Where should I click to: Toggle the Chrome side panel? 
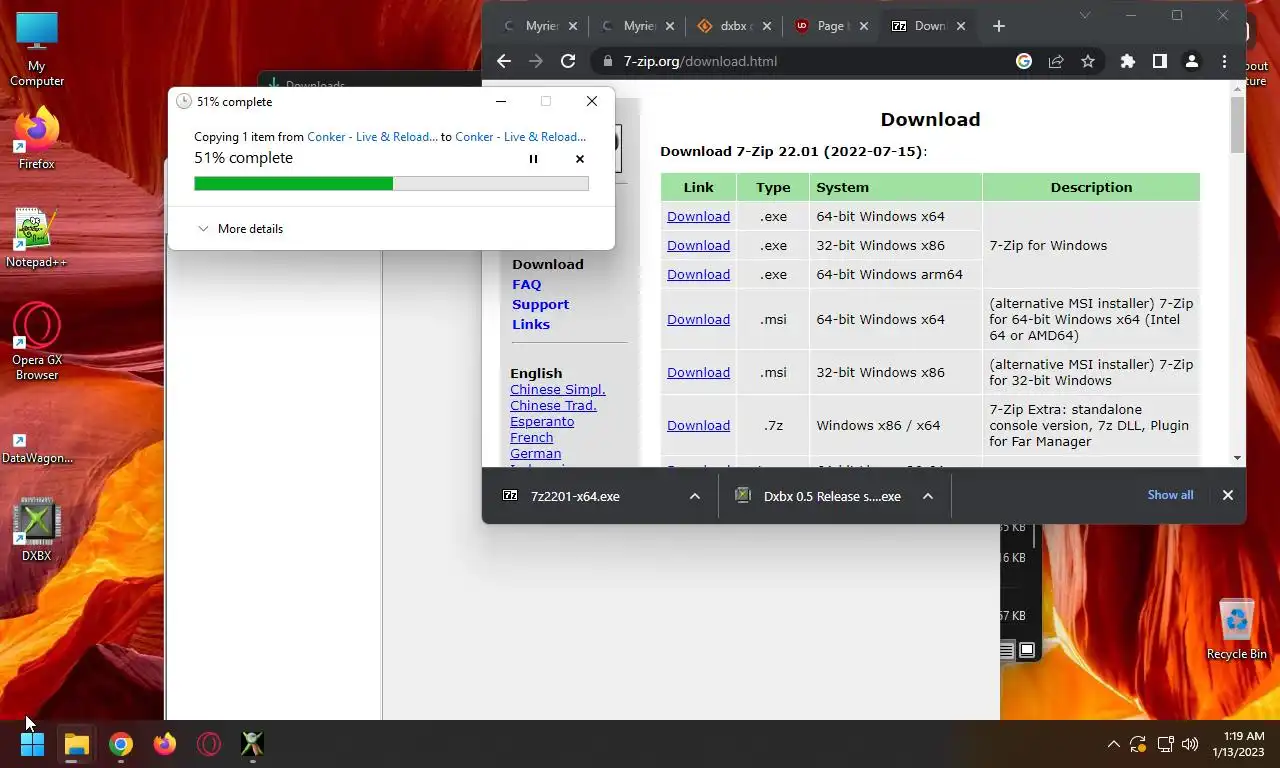pos(1160,61)
